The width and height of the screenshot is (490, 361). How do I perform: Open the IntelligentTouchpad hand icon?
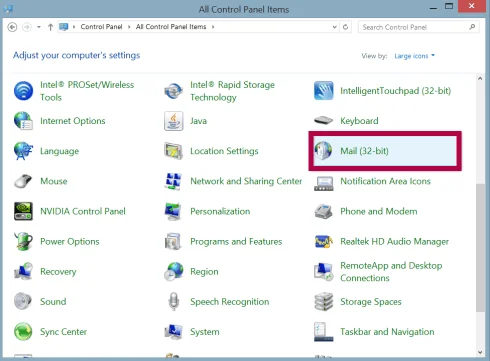(323, 91)
